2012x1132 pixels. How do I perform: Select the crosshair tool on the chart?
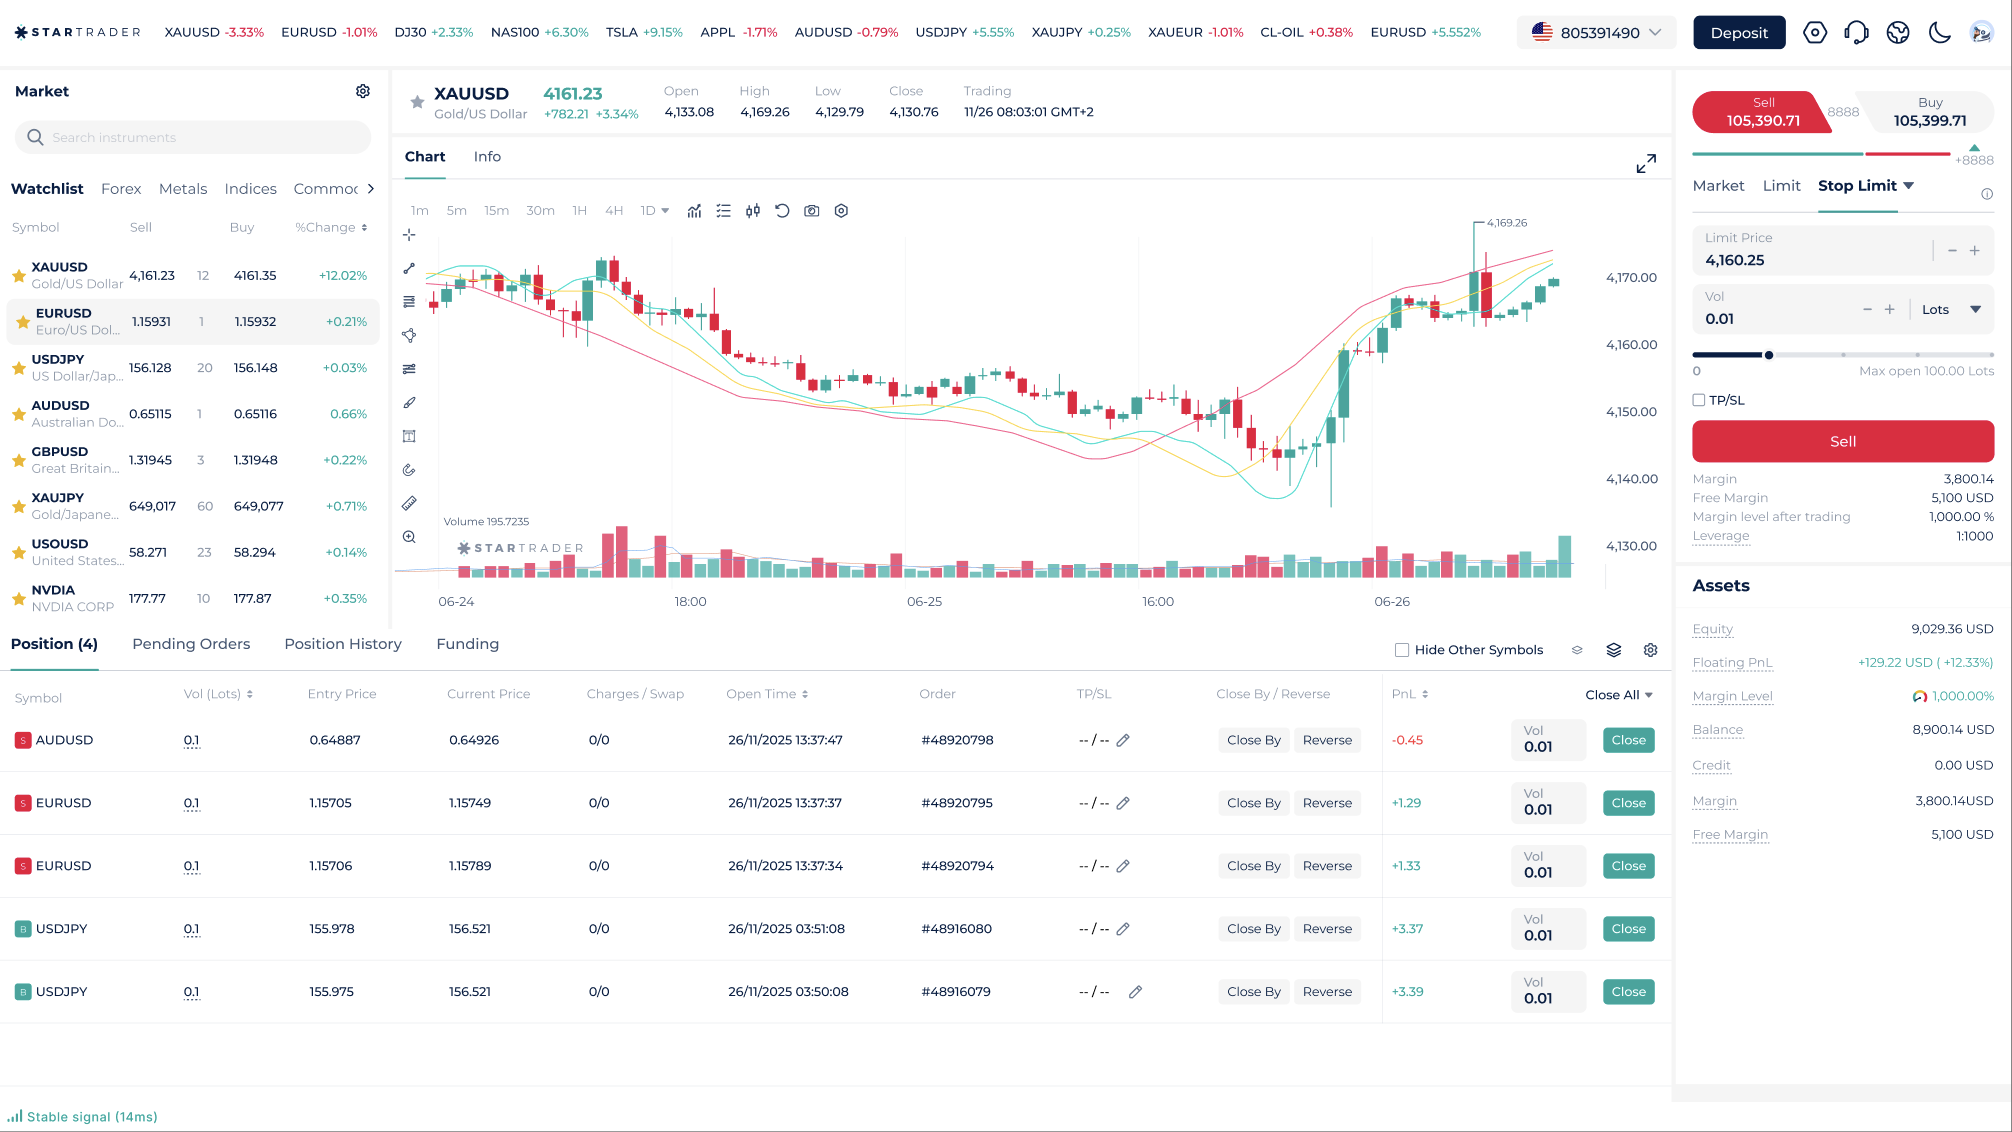click(x=409, y=235)
